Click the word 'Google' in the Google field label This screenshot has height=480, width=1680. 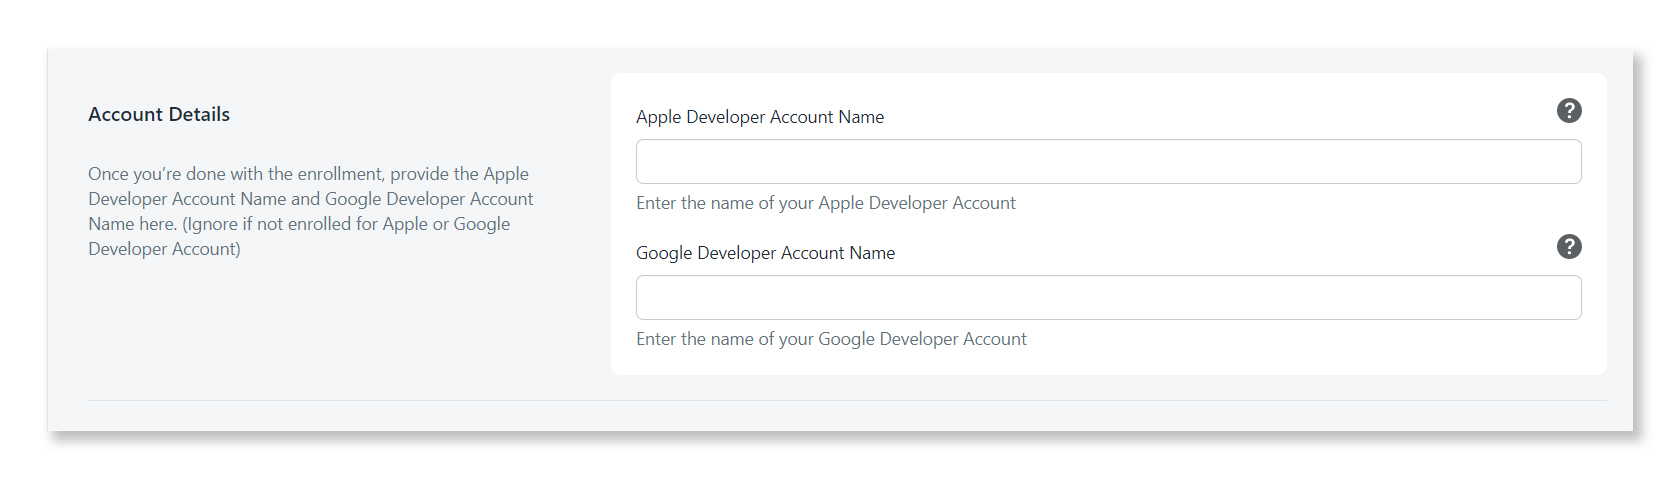(x=664, y=253)
